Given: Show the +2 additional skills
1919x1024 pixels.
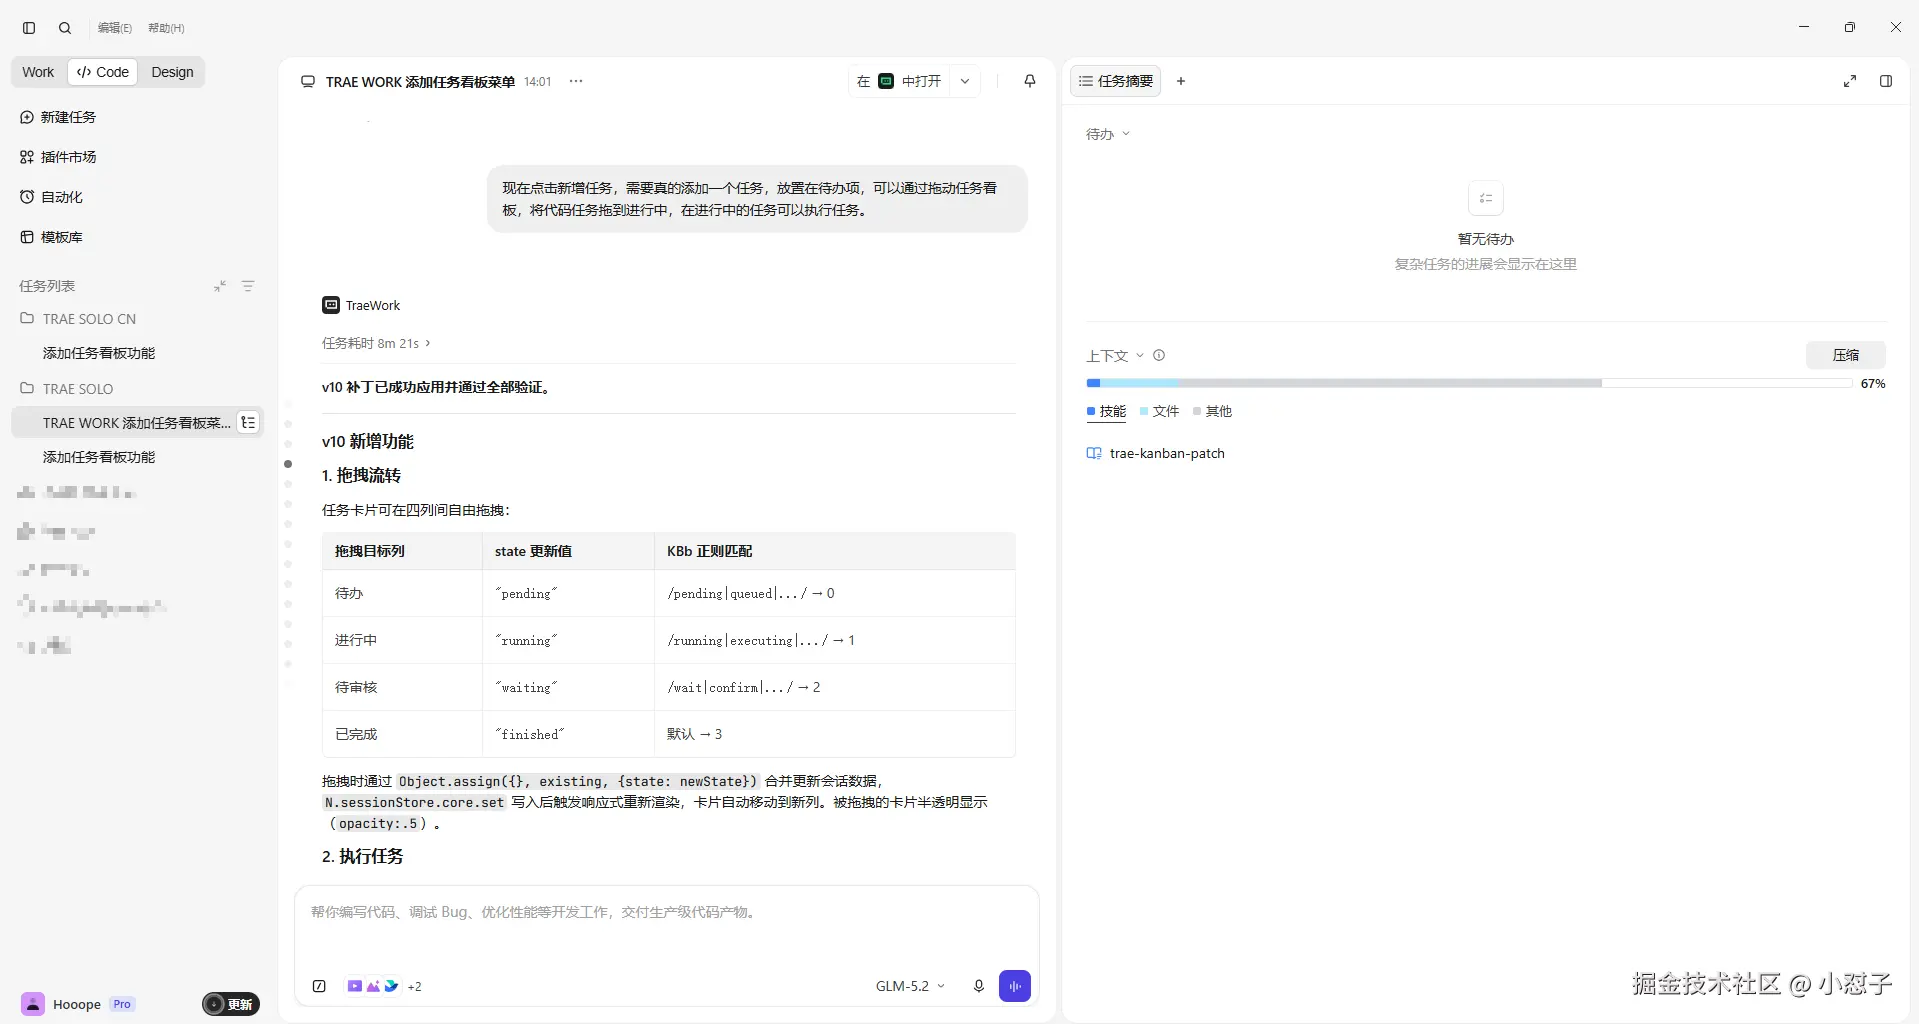Looking at the screenshot, I should click(x=415, y=987).
